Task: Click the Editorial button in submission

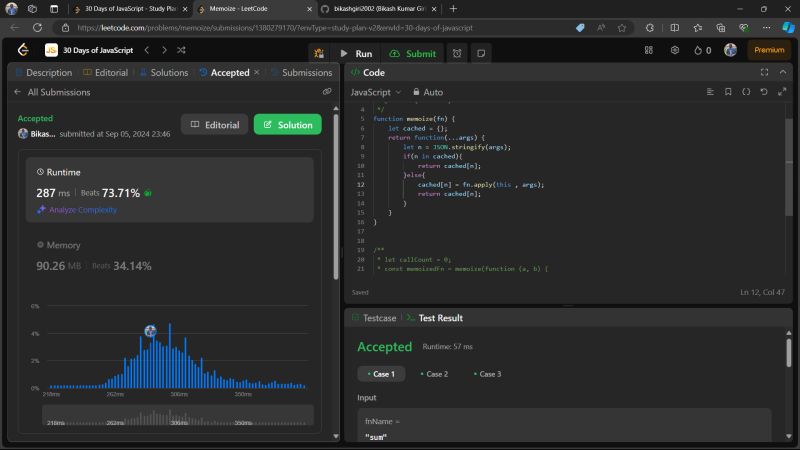Action: 214,124
